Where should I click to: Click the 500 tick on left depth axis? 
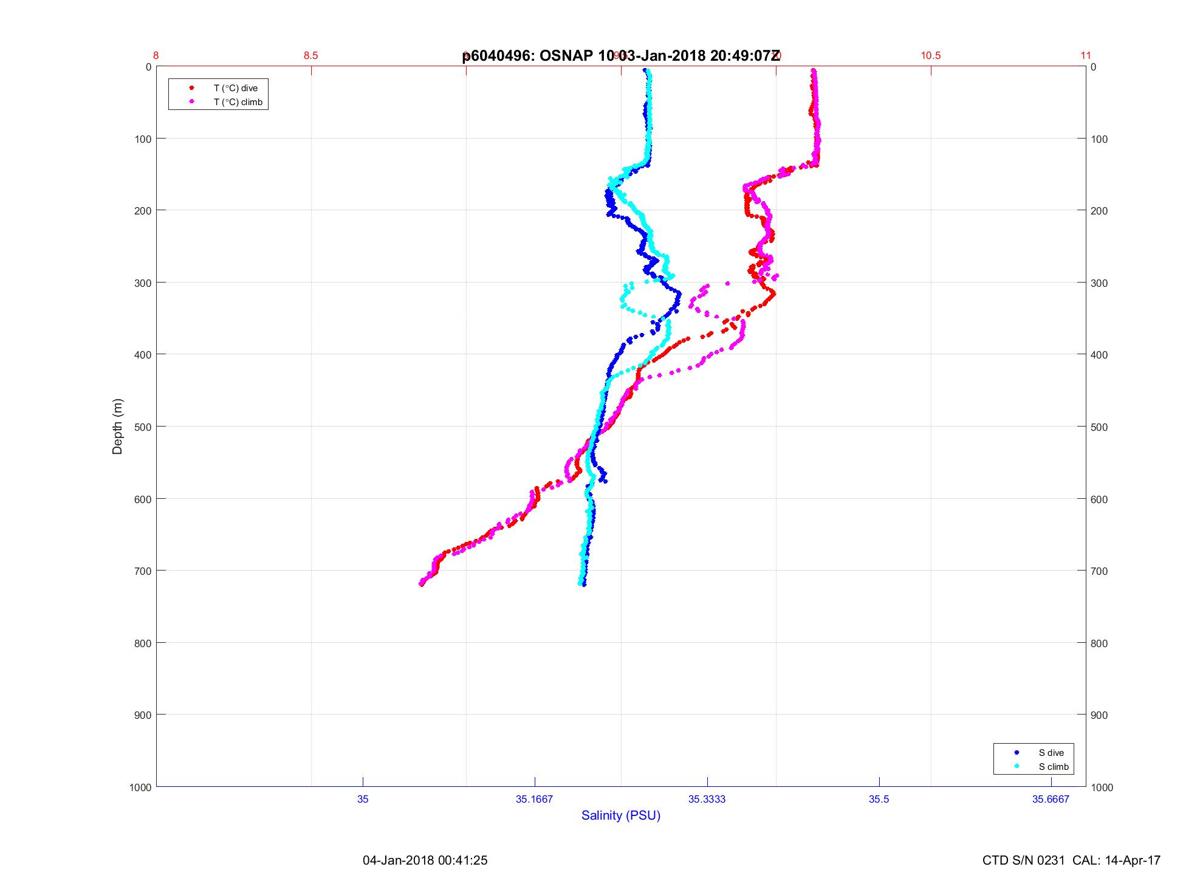[141, 427]
